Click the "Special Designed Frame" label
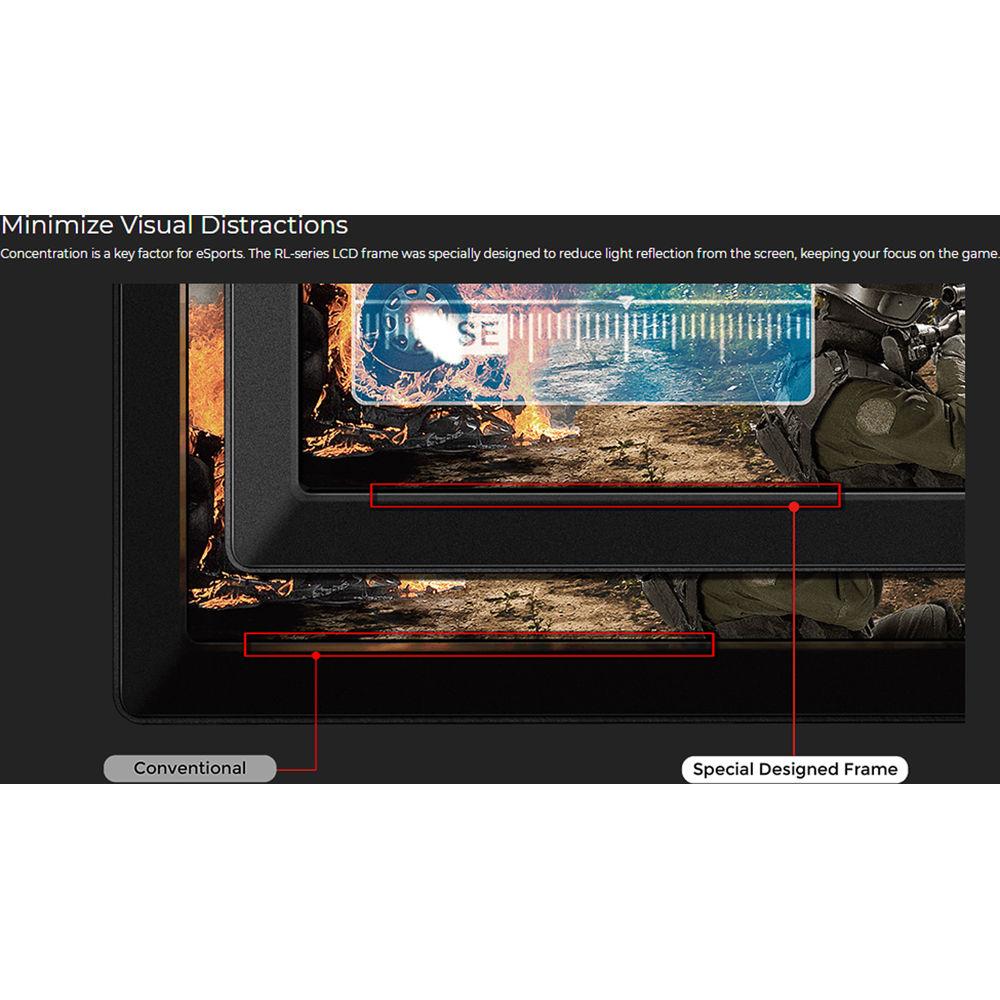 coord(794,769)
